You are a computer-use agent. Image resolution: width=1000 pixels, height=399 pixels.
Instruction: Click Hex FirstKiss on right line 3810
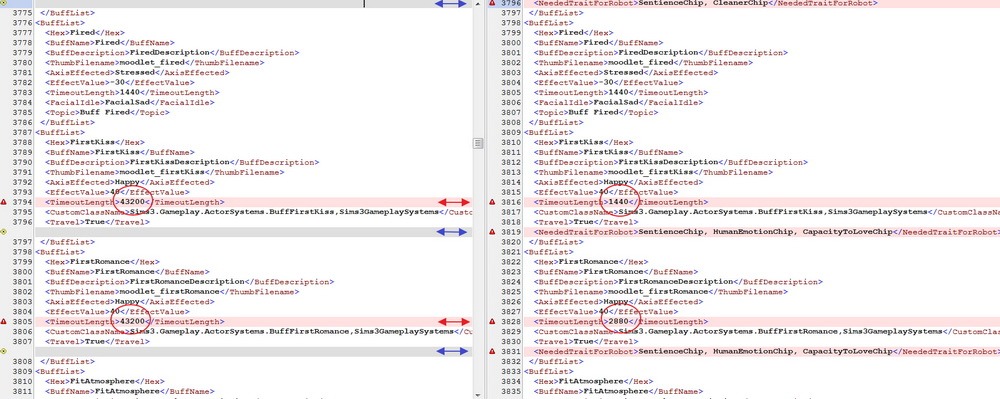pos(583,143)
